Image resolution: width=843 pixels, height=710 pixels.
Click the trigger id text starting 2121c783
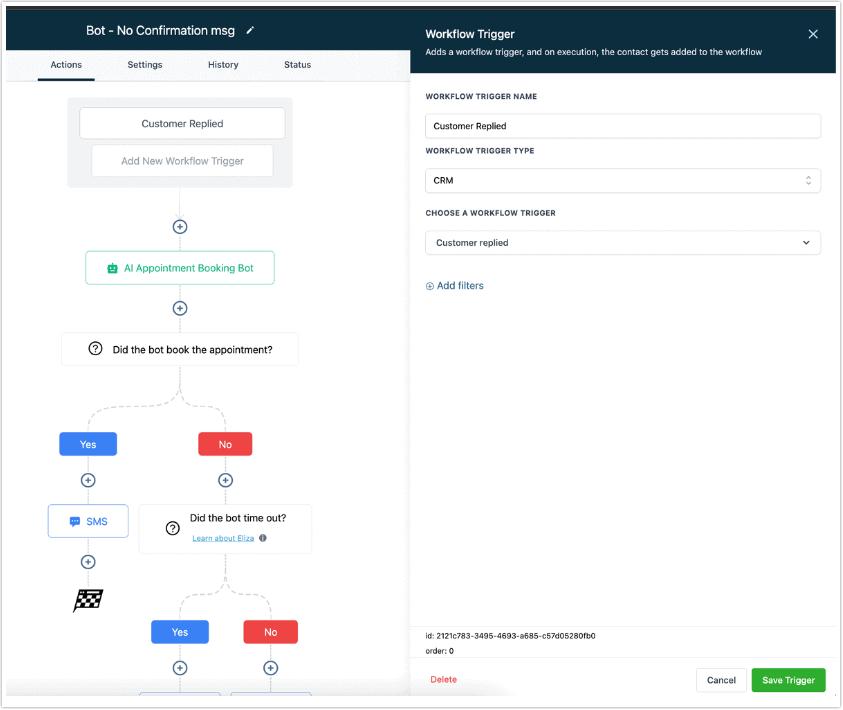tap(510, 636)
